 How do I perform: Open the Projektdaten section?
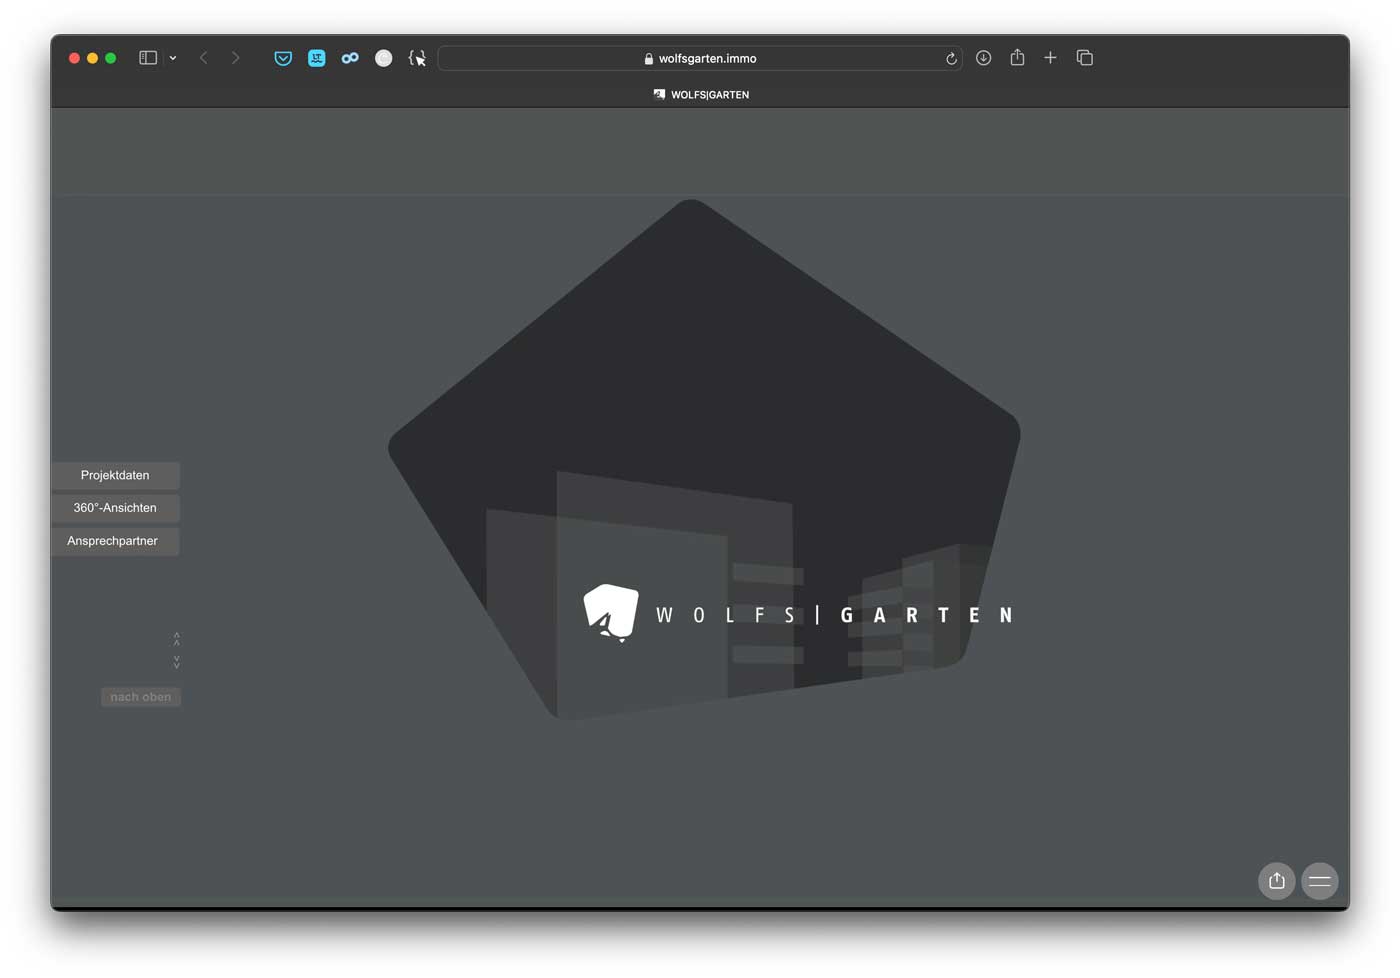point(115,475)
